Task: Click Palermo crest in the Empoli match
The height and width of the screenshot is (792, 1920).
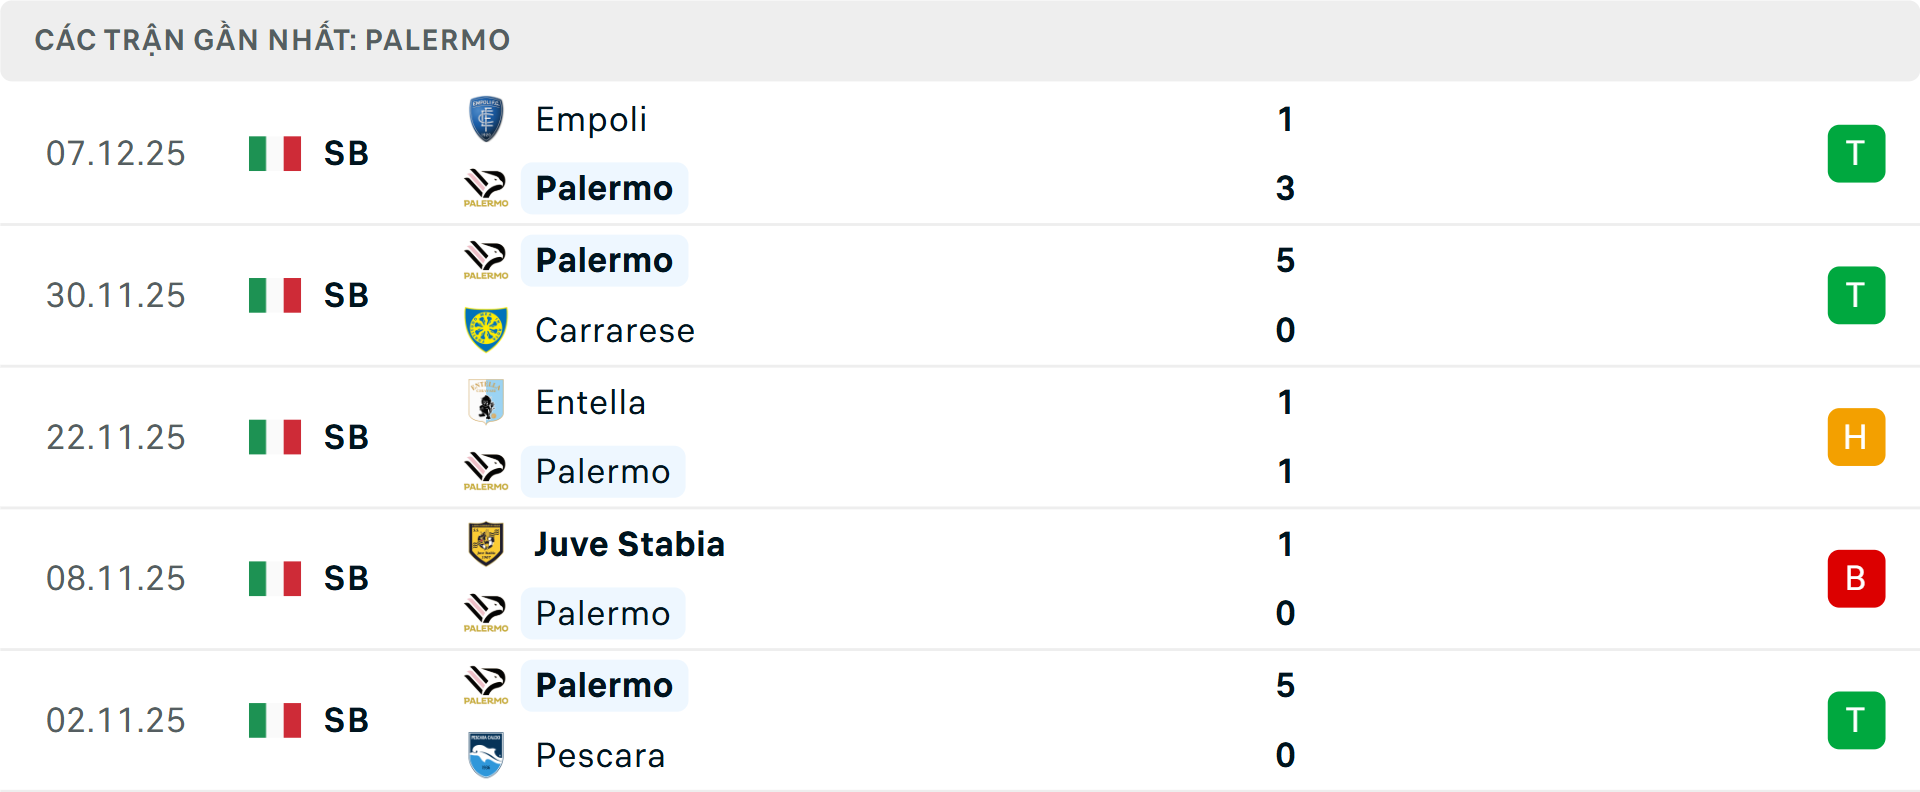Action: click(486, 188)
